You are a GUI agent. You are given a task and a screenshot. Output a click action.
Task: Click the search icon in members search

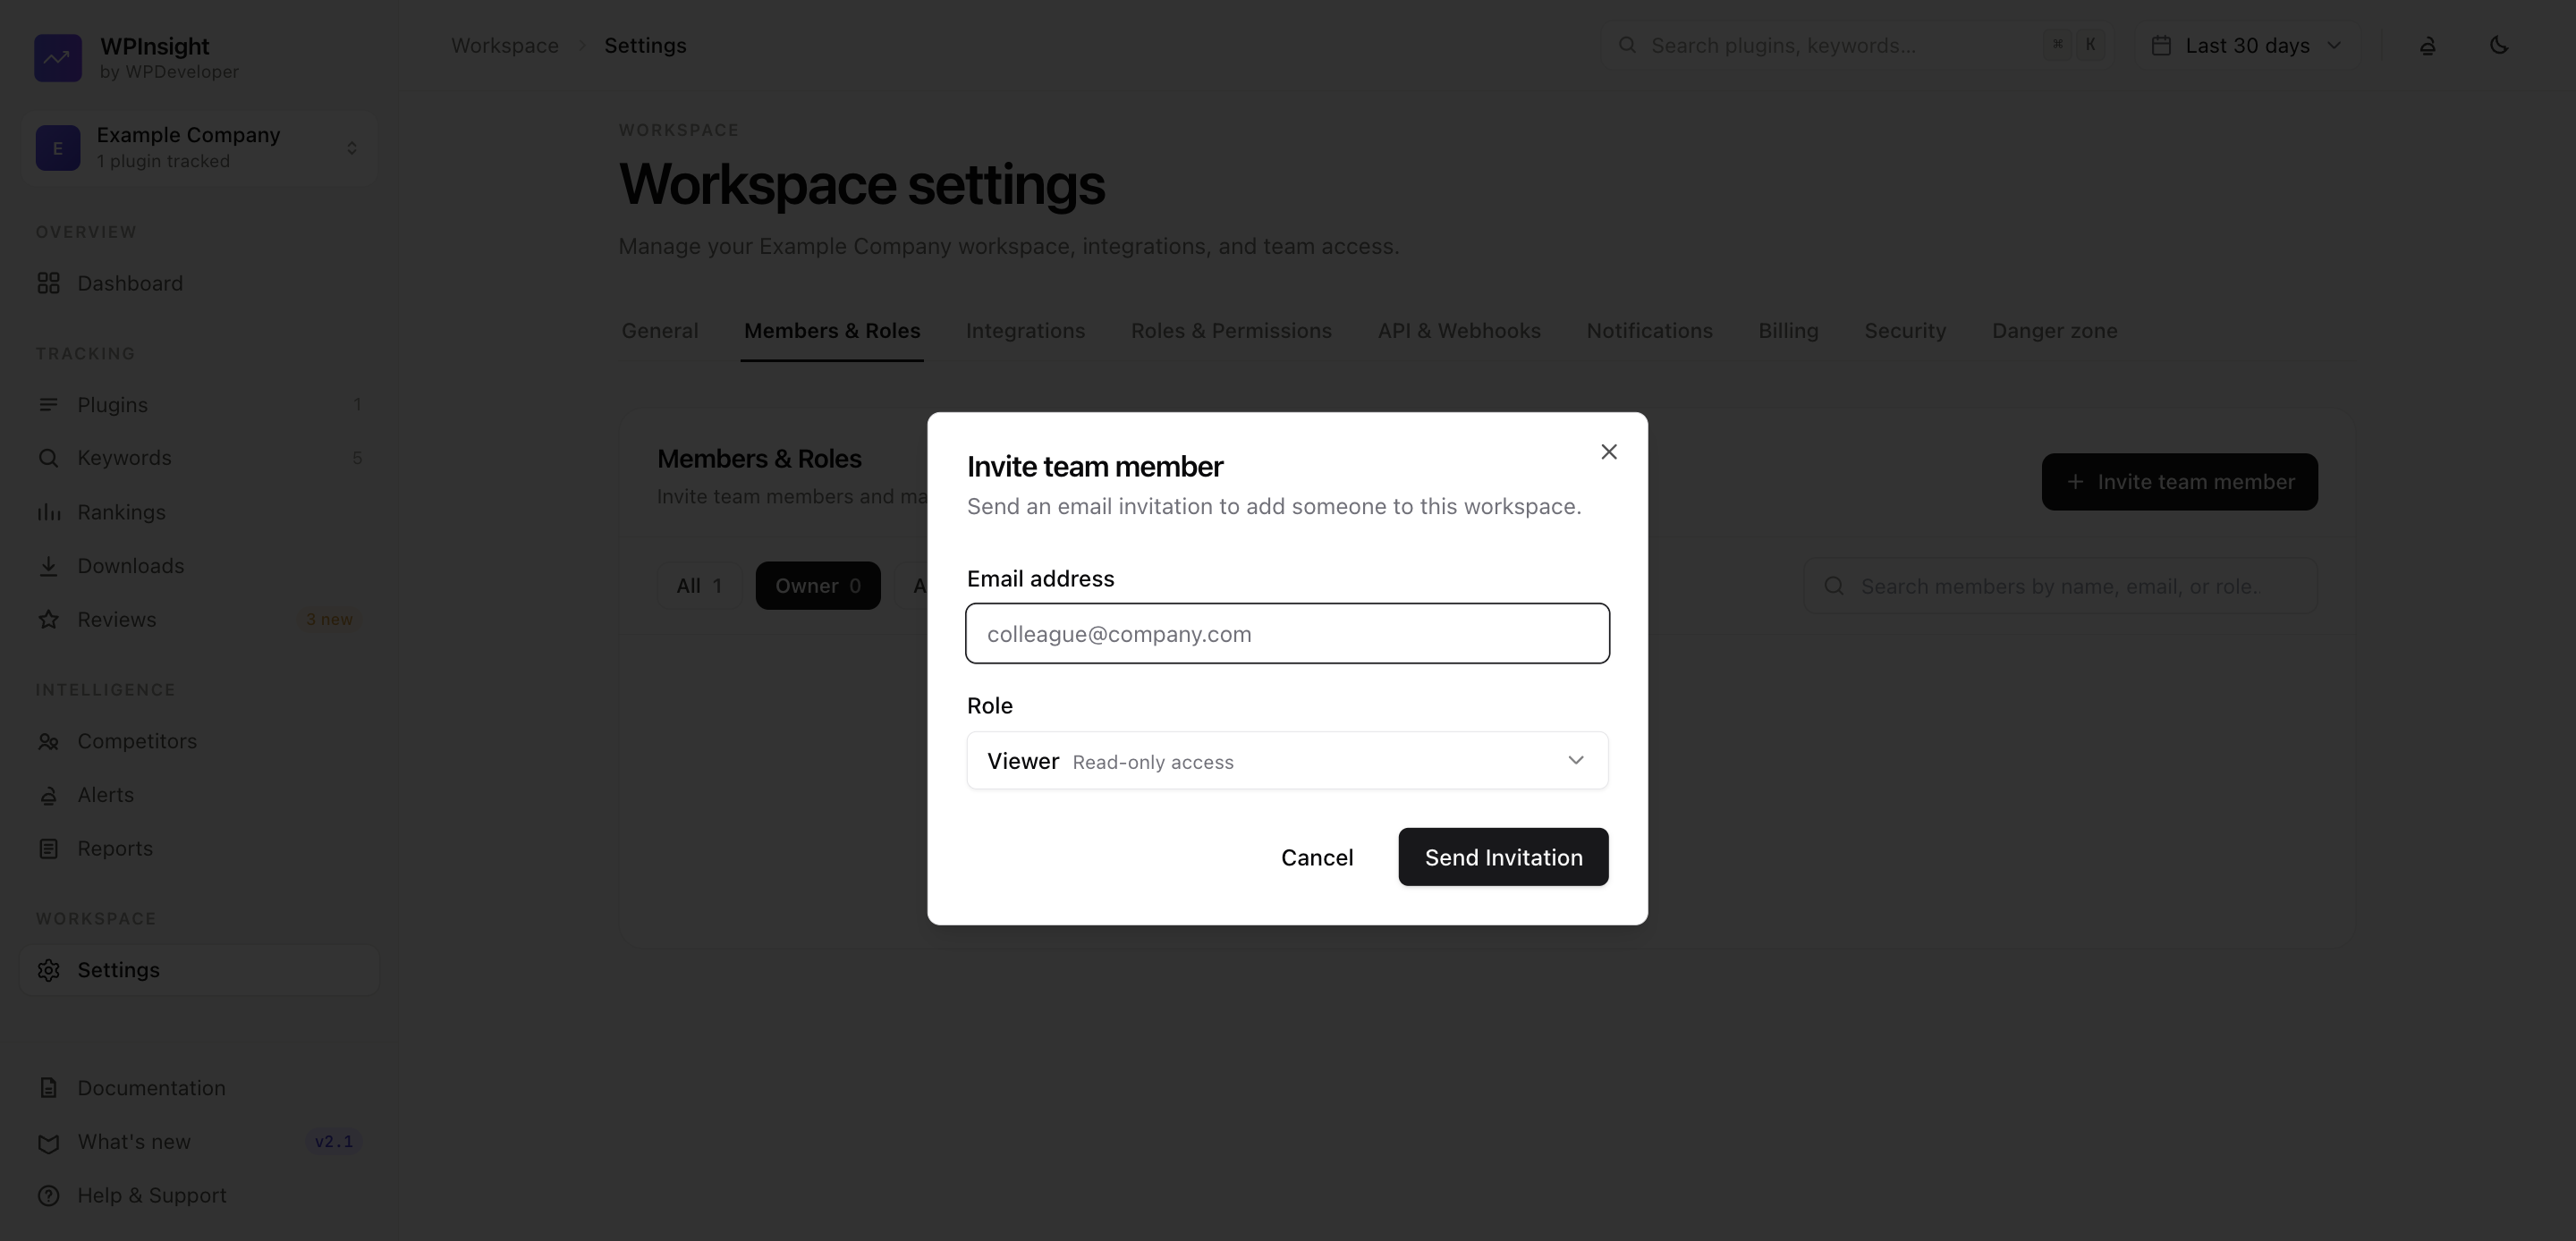[x=1834, y=586]
